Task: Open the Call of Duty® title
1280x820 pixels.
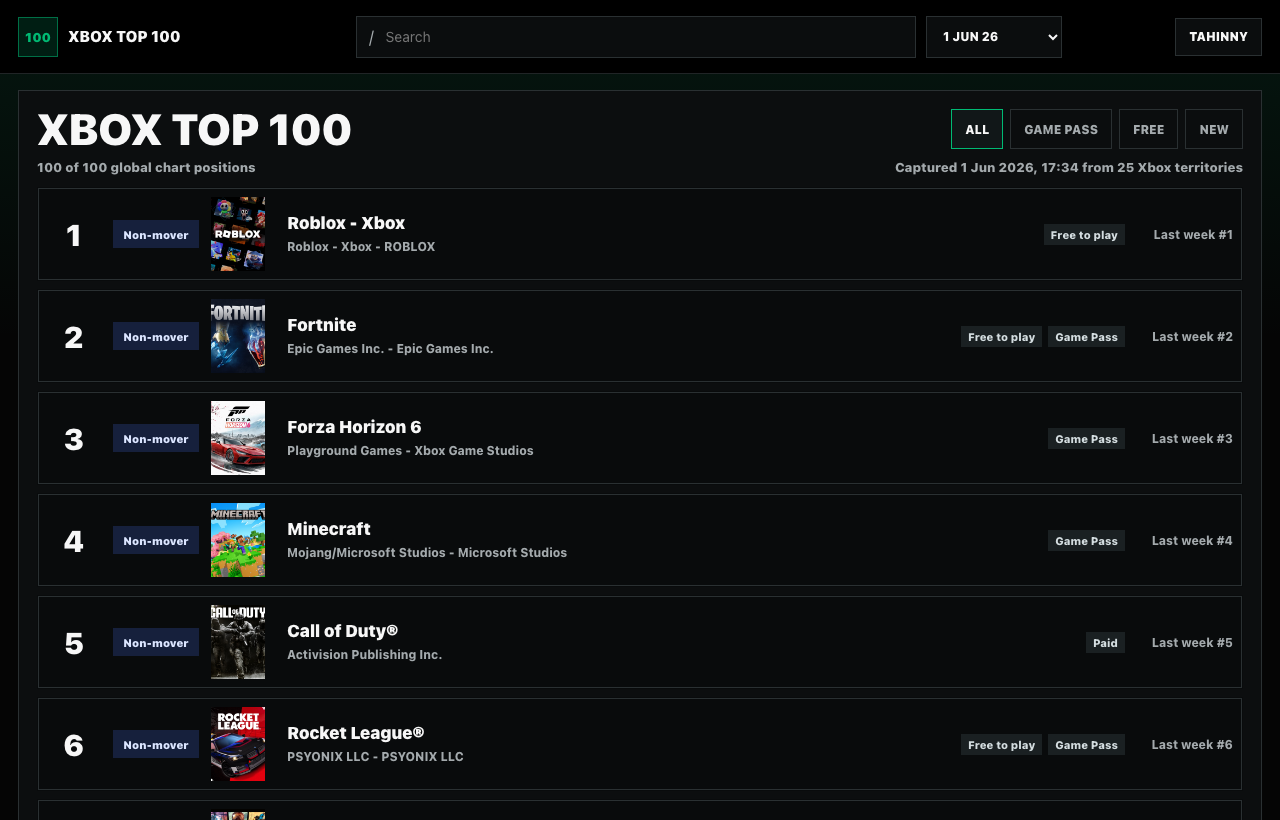Action: coord(343,631)
